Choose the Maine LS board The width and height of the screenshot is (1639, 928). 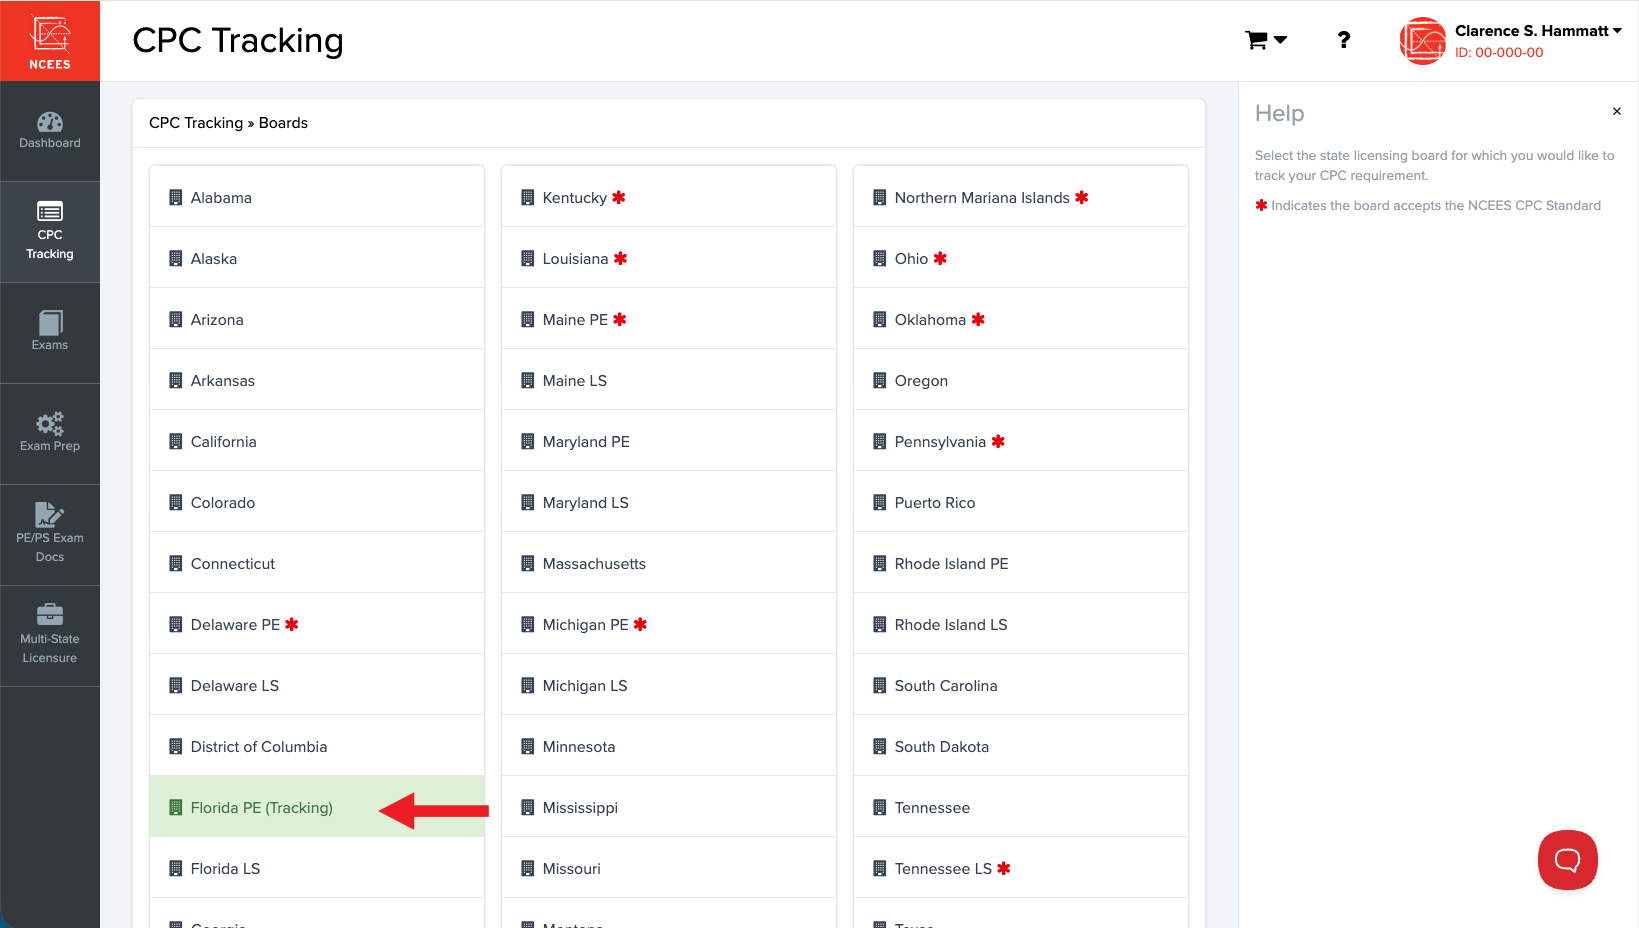[669, 380]
